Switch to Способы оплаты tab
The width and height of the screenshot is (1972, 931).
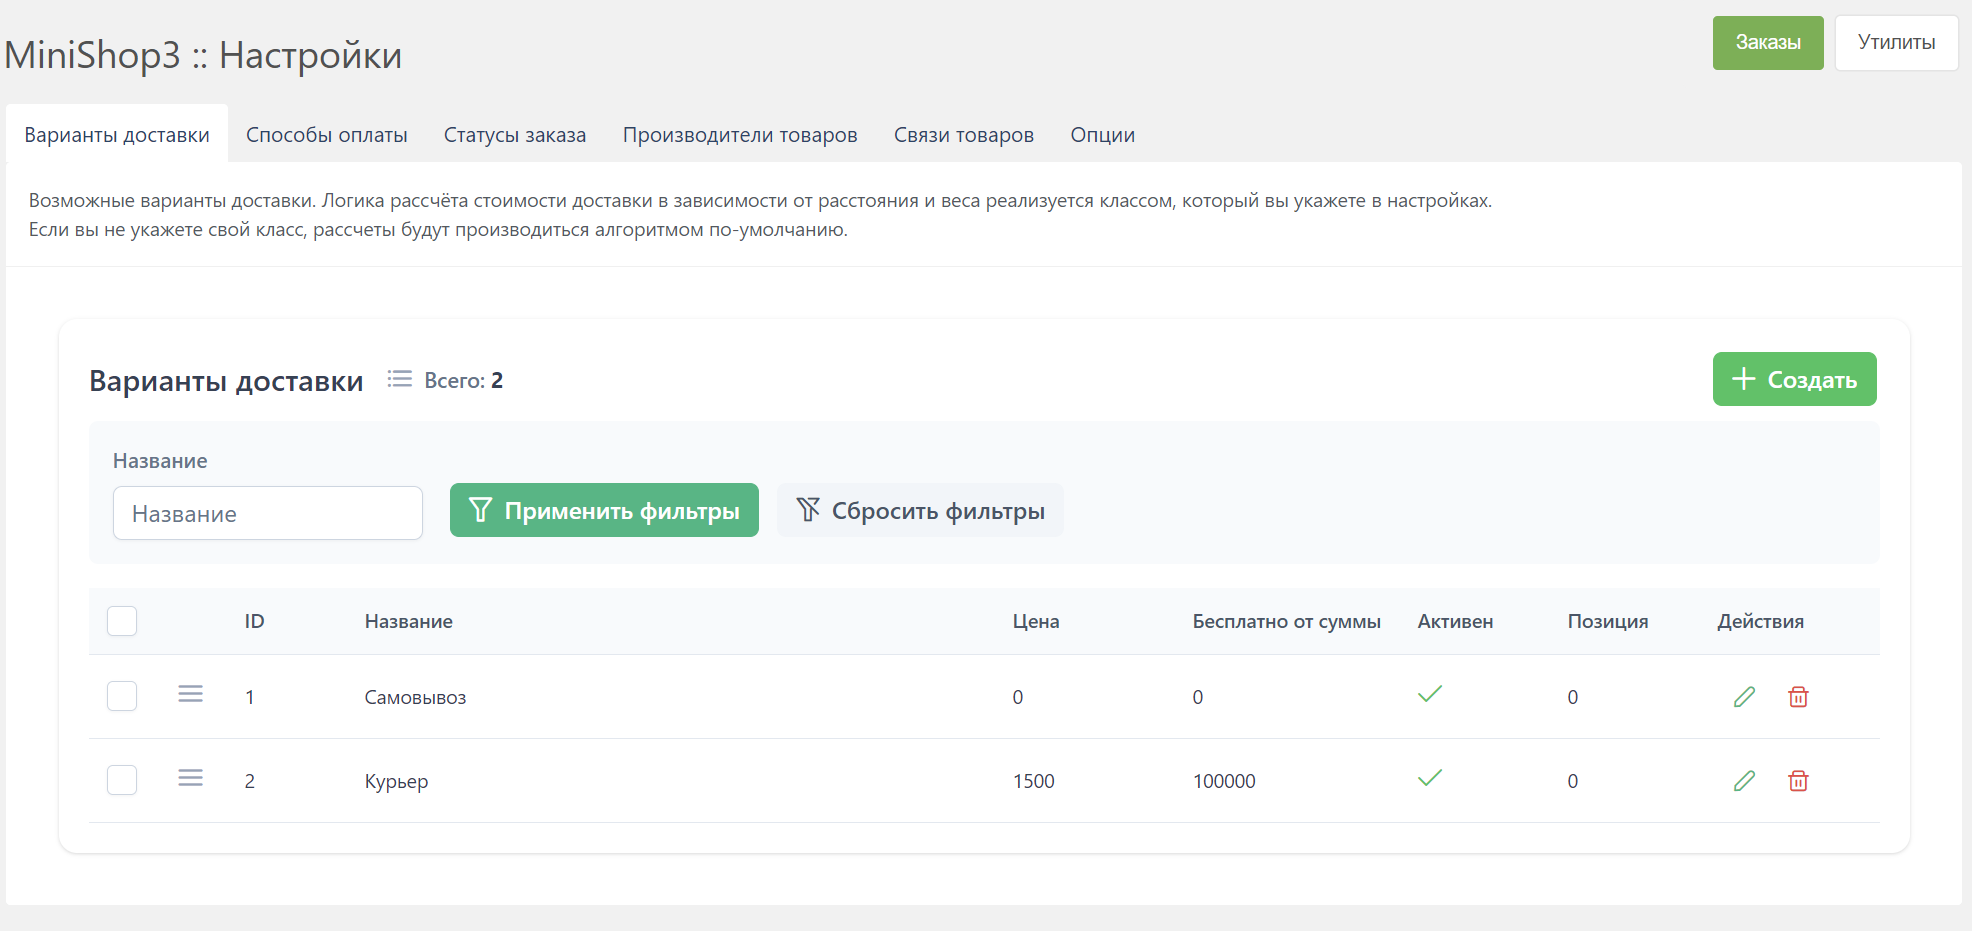click(326, 135)
